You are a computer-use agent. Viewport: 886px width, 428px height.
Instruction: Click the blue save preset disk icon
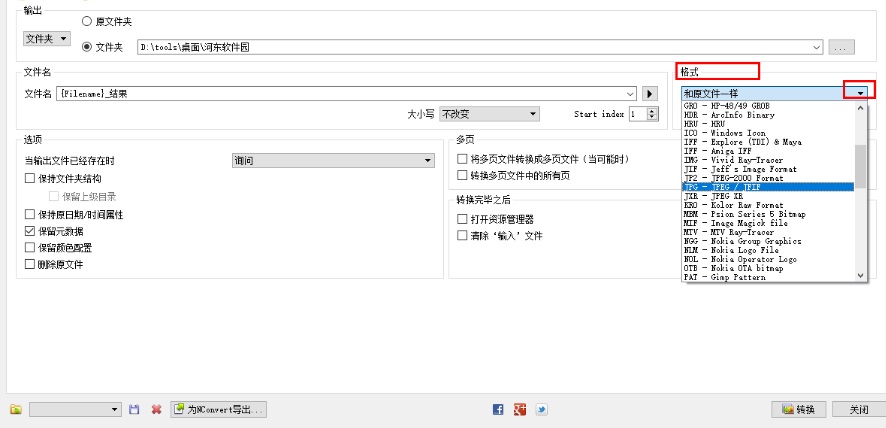click(134, 409)
